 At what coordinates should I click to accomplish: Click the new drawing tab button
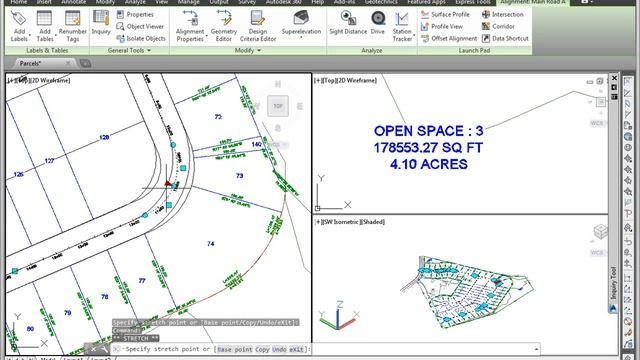[85, 63]
